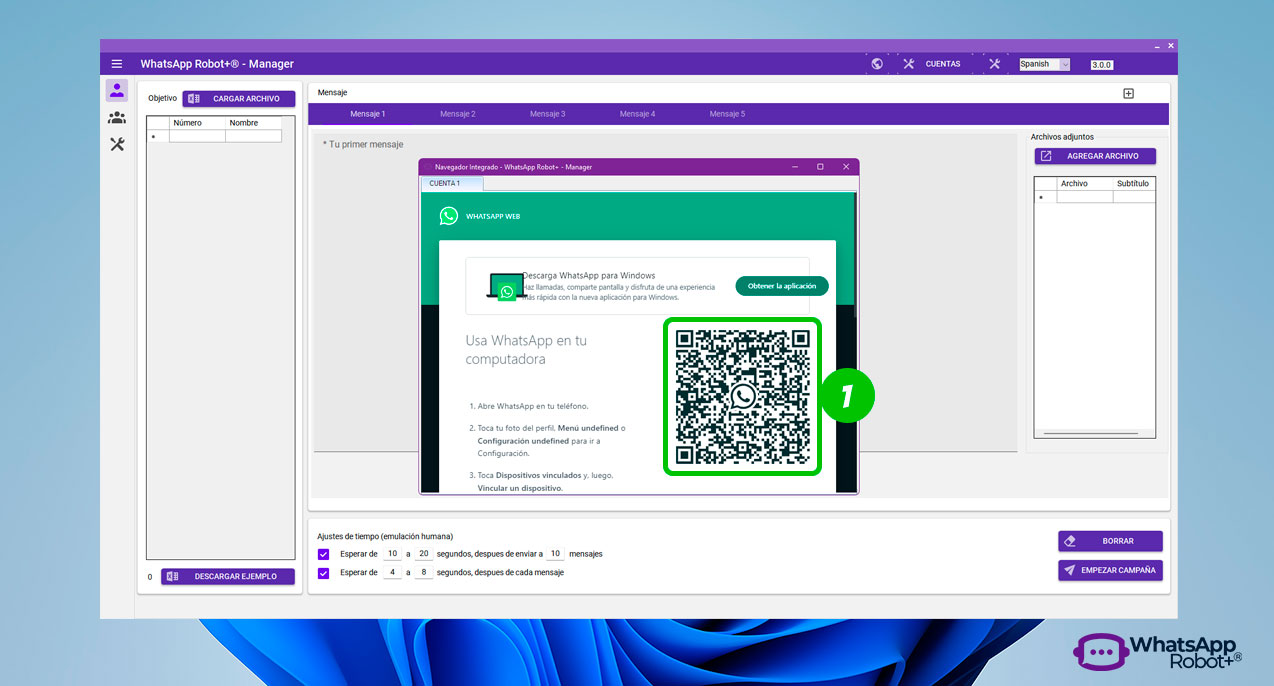Viewport: 1274px width, 686px height.
Task: Click the Archivo column header
Action: 1085,184
